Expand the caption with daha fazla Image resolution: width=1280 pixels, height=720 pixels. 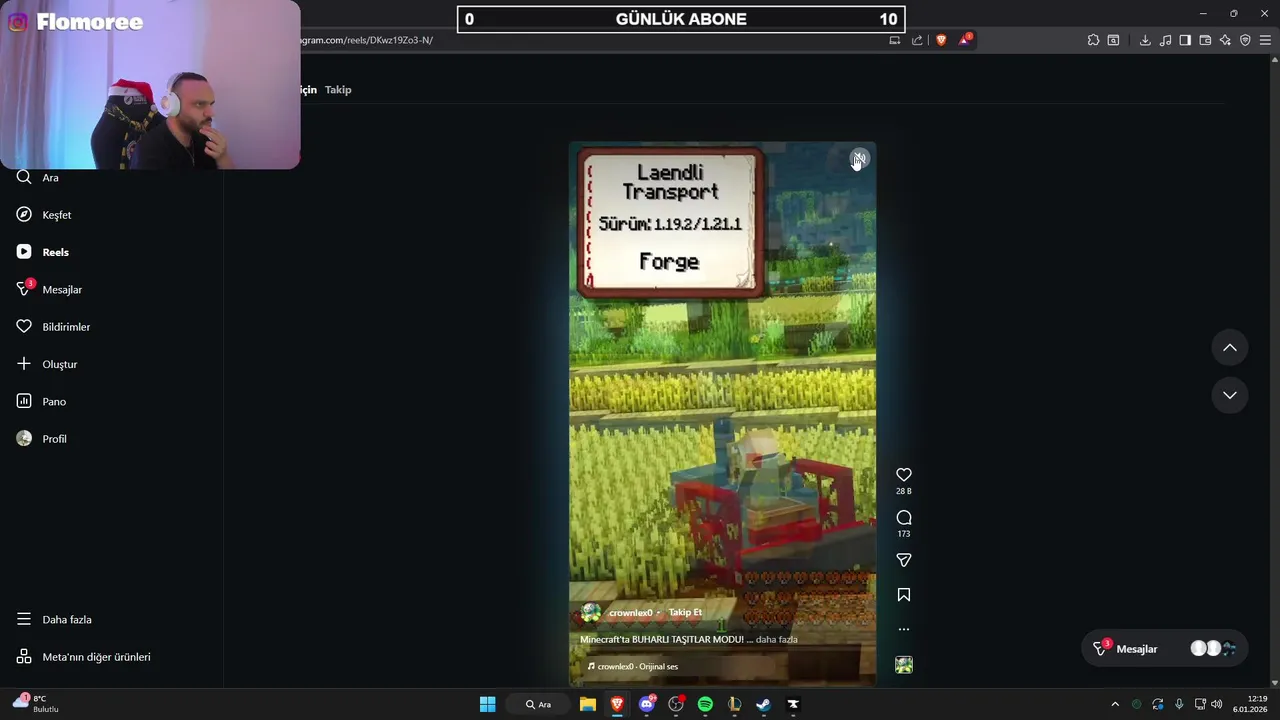coord(776,640)
